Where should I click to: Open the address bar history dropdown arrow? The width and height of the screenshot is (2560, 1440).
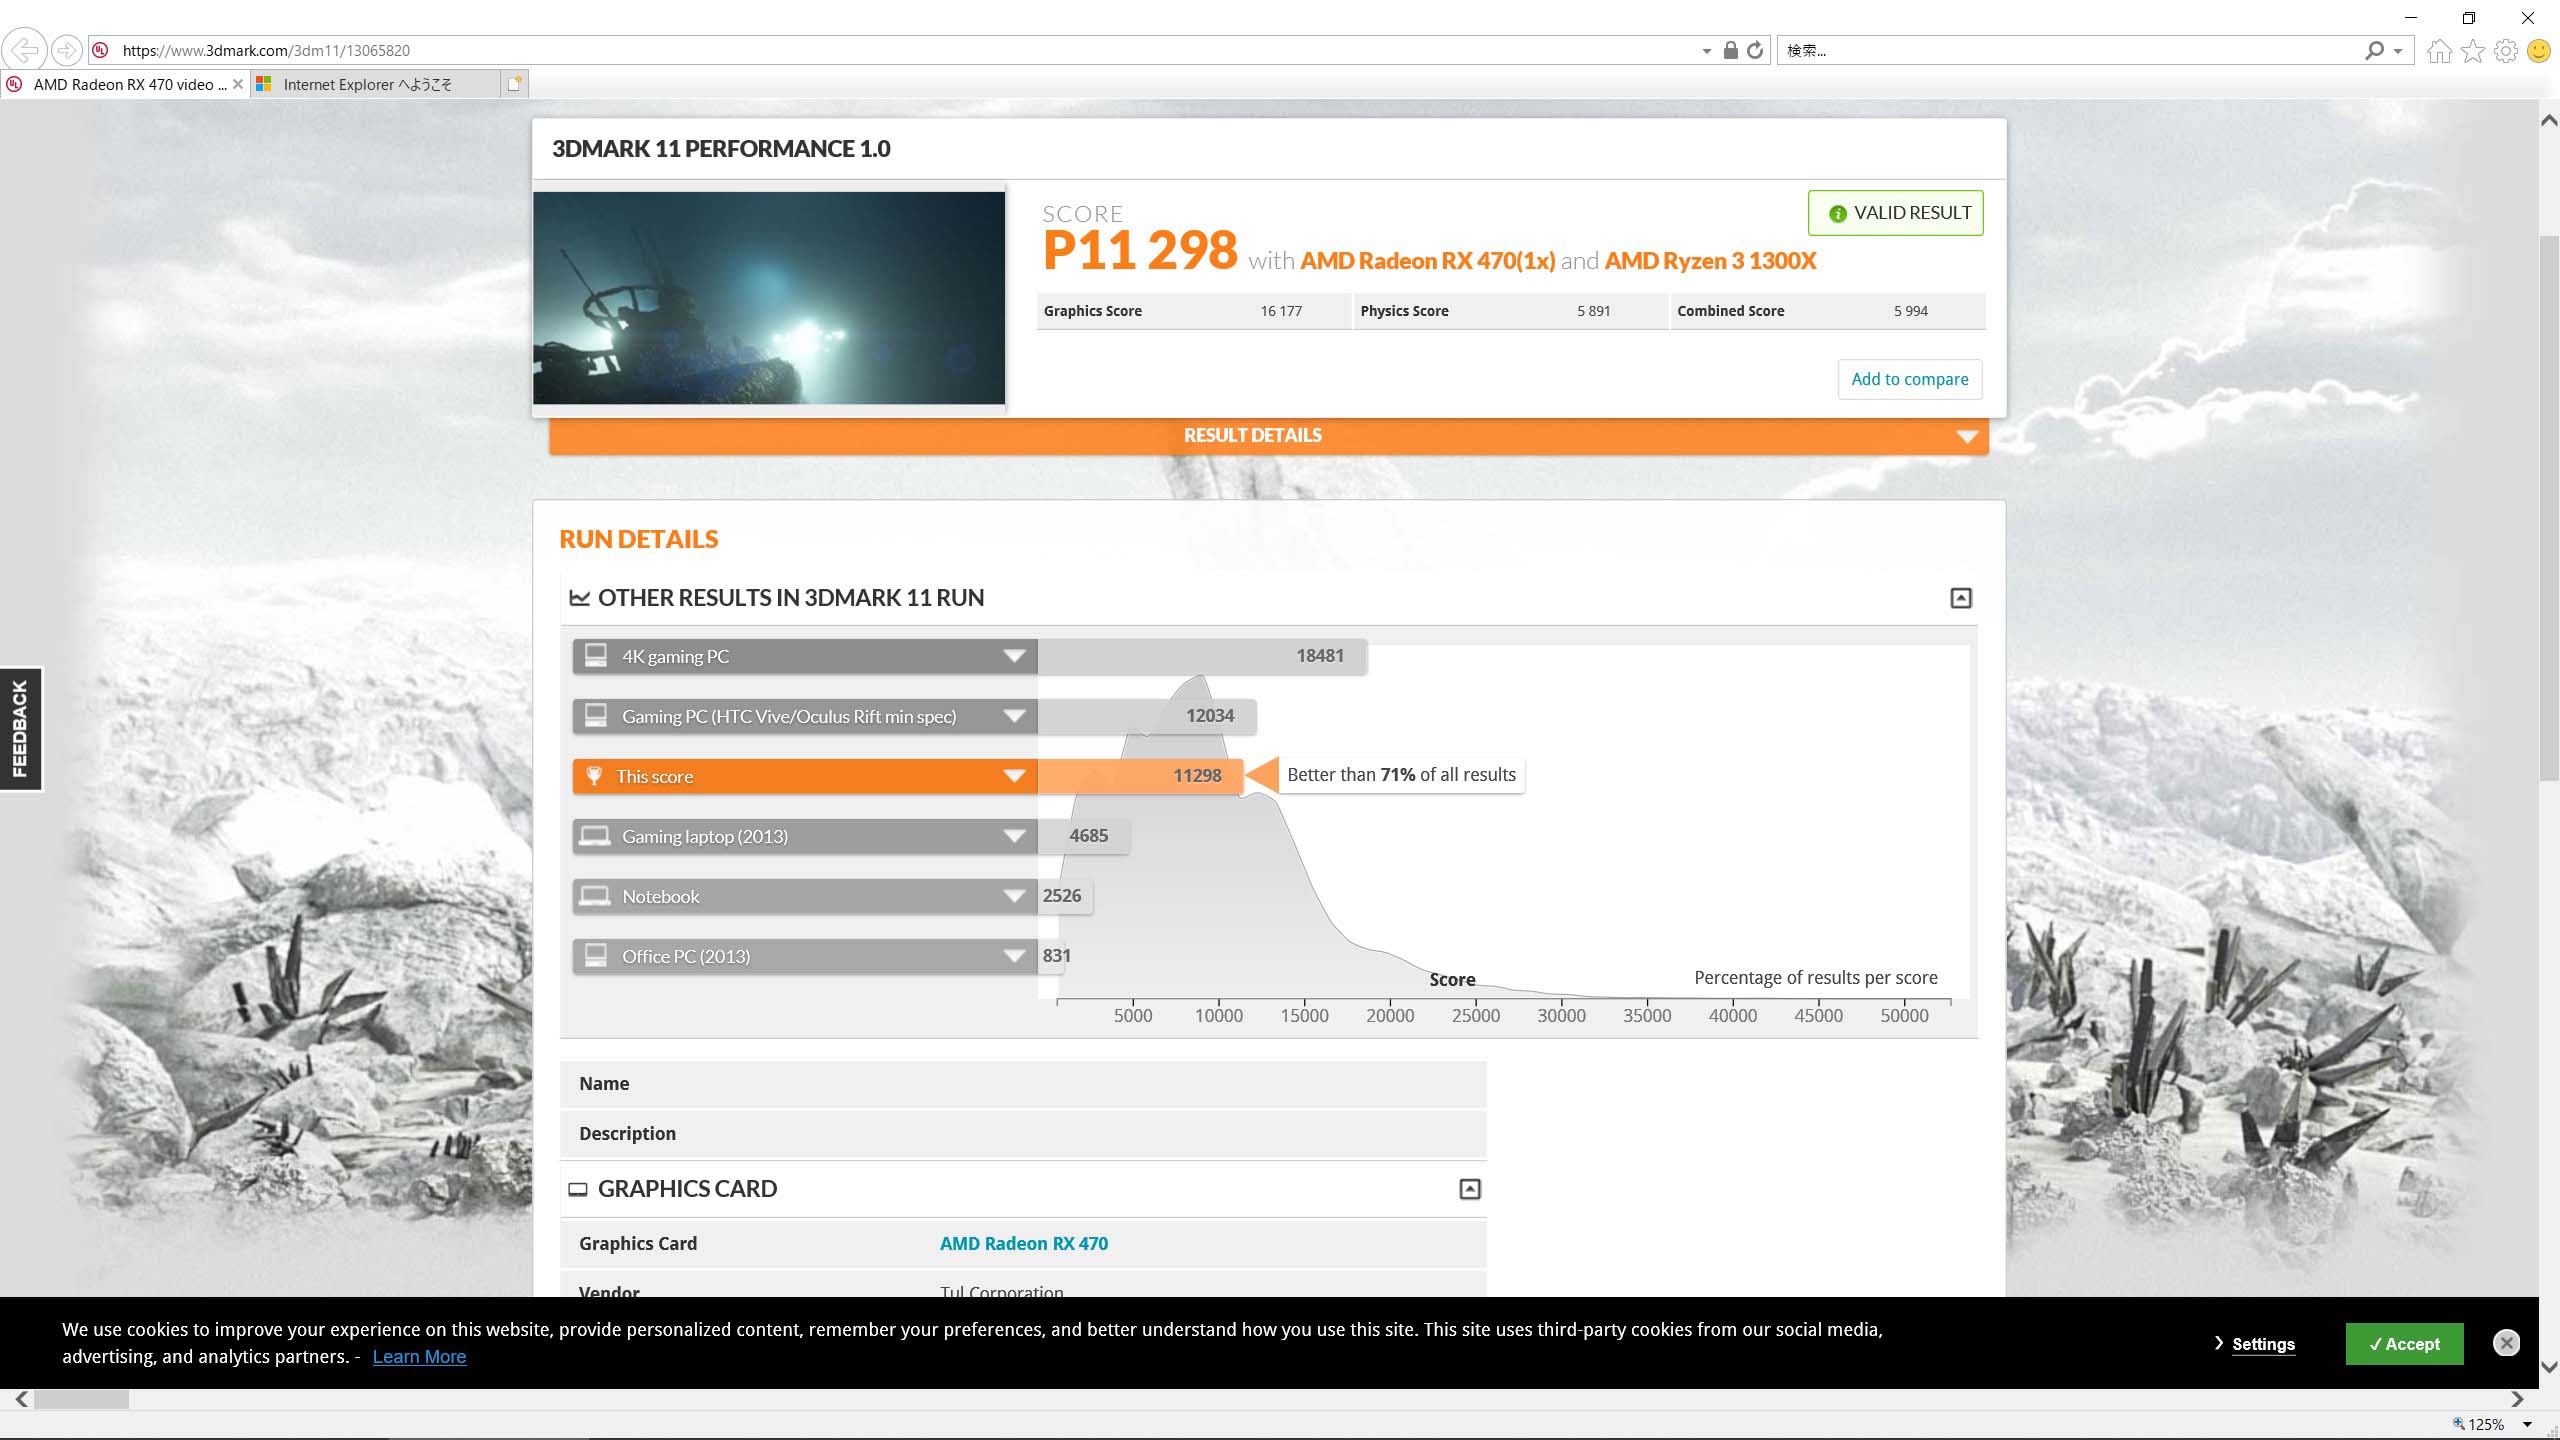[x=1706, y=51]
